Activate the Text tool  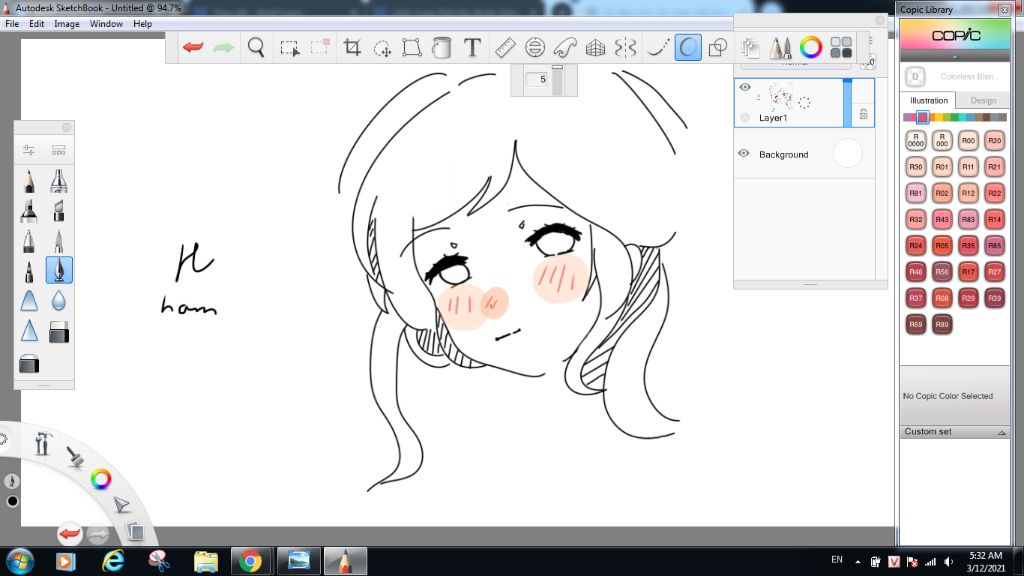coord(472,48)
